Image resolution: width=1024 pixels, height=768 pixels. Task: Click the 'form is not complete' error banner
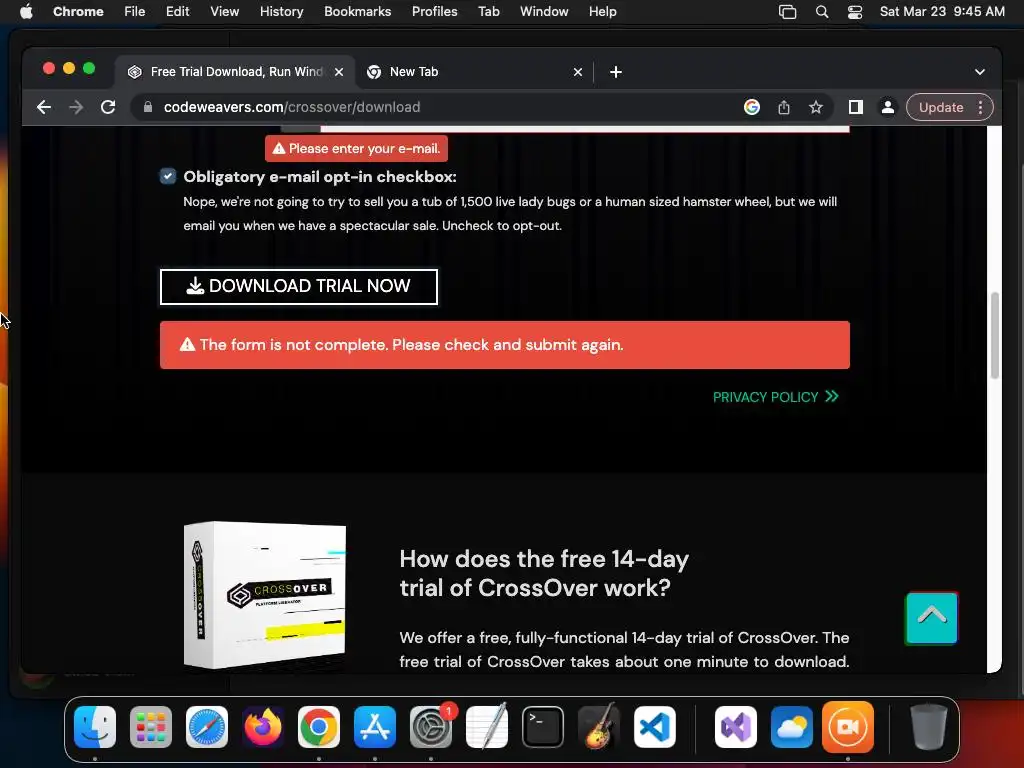[505, 345]
